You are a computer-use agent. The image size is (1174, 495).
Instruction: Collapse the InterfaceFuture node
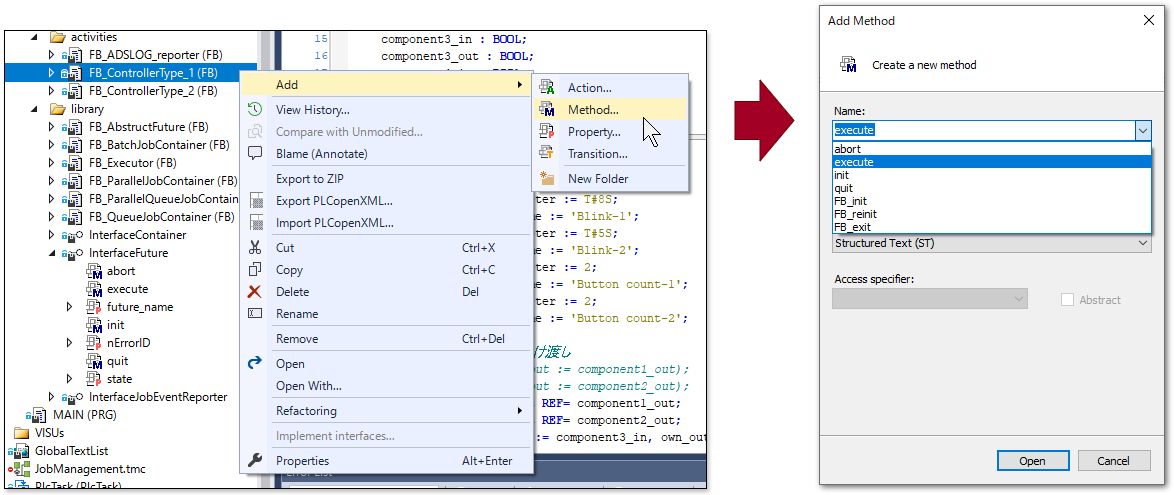(52, 253)
